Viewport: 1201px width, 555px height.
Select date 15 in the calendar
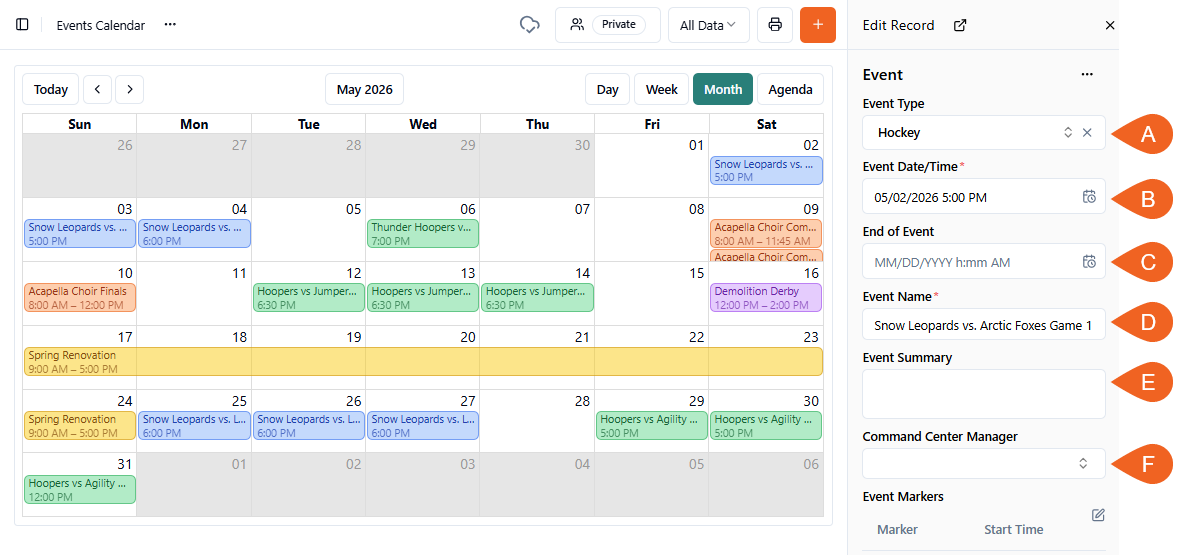[x=697, y=273]
